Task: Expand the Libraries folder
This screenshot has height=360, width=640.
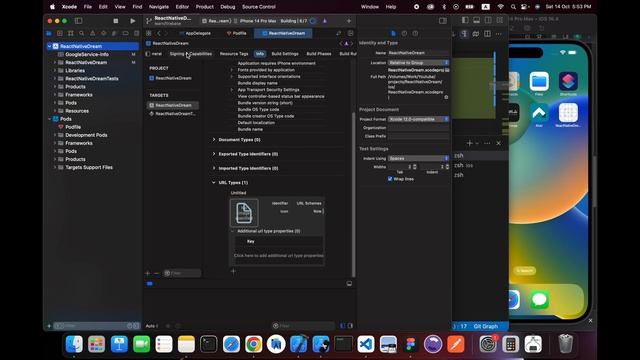Action: pyautogui.click(x=55, y=70)
